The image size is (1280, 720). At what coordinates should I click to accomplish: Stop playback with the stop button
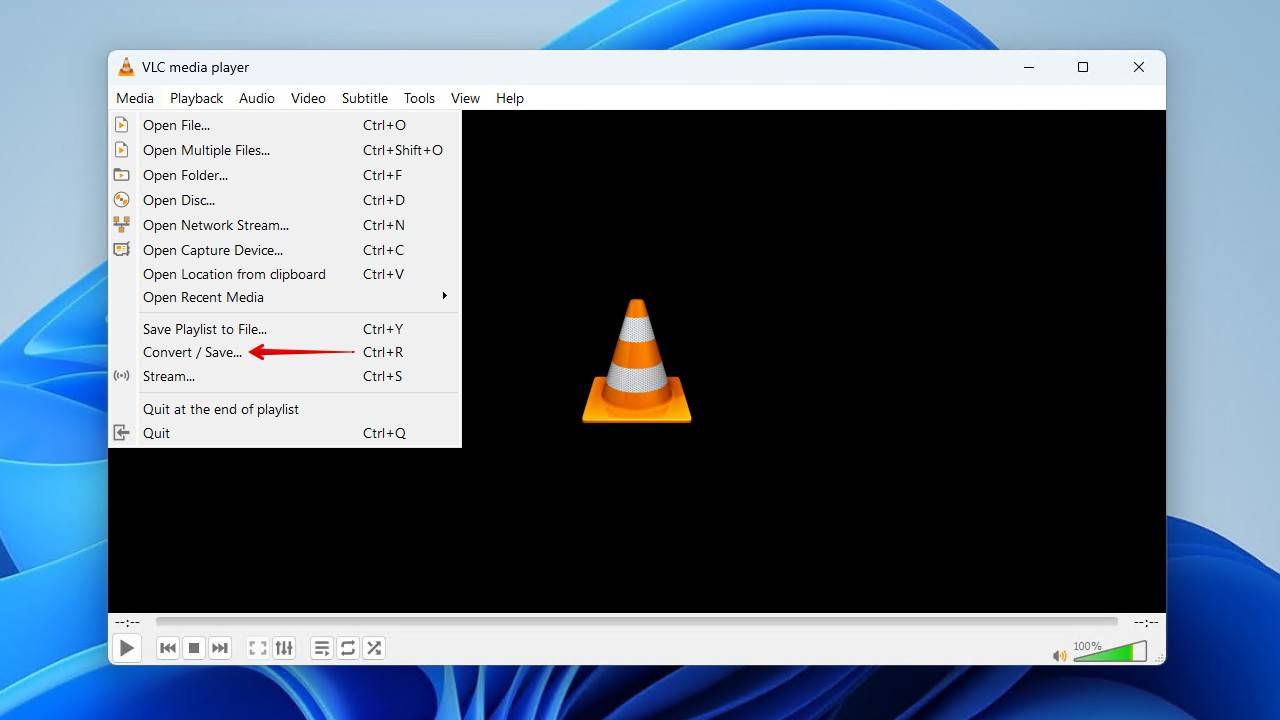(194, 648)
